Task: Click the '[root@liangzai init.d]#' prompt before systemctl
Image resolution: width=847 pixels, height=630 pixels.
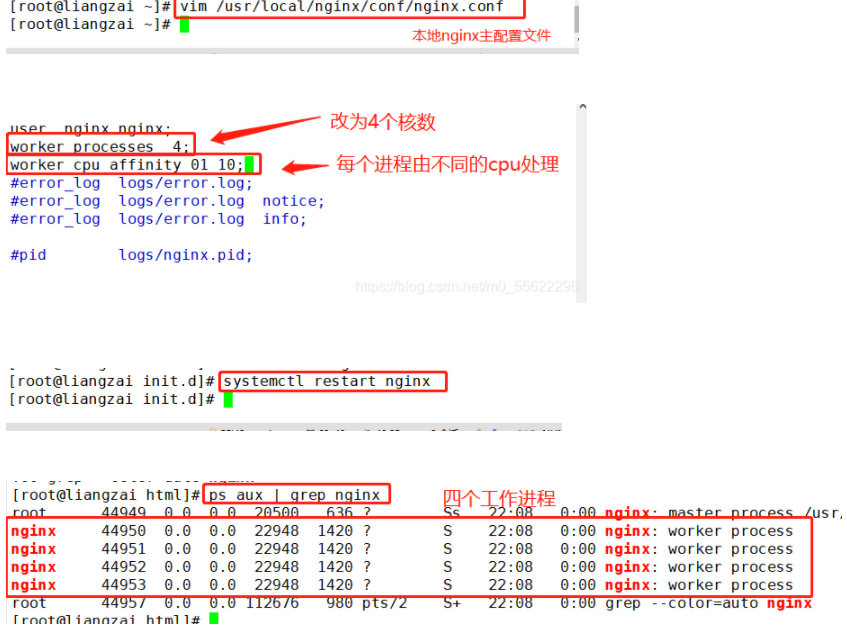Action: pos(112,381)
